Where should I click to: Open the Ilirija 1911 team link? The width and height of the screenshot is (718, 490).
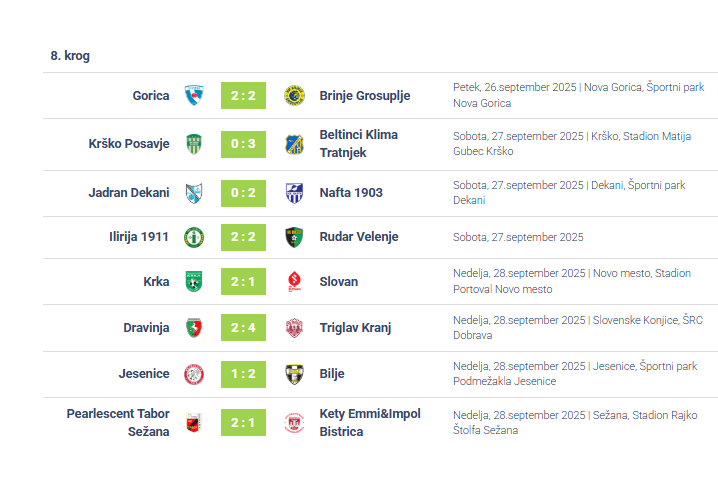(x=139, y=237)
